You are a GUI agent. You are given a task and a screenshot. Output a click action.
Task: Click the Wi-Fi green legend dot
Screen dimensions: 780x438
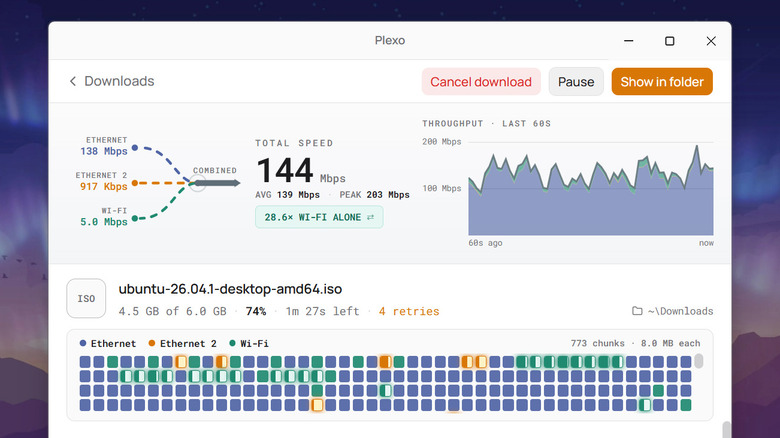pyautogui.click(x=232, y=343)
